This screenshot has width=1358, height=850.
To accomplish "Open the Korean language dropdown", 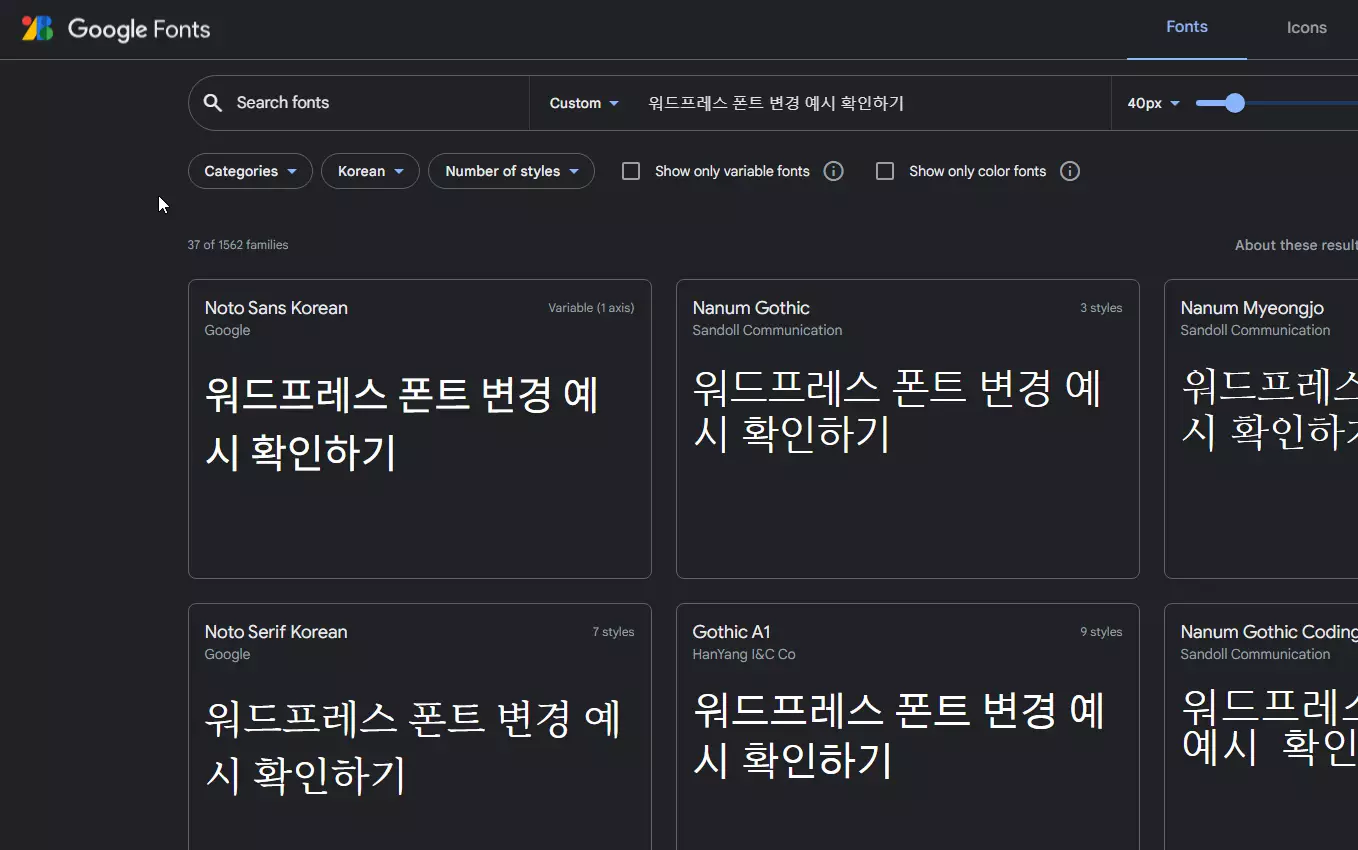I will [x=370, y=171].
